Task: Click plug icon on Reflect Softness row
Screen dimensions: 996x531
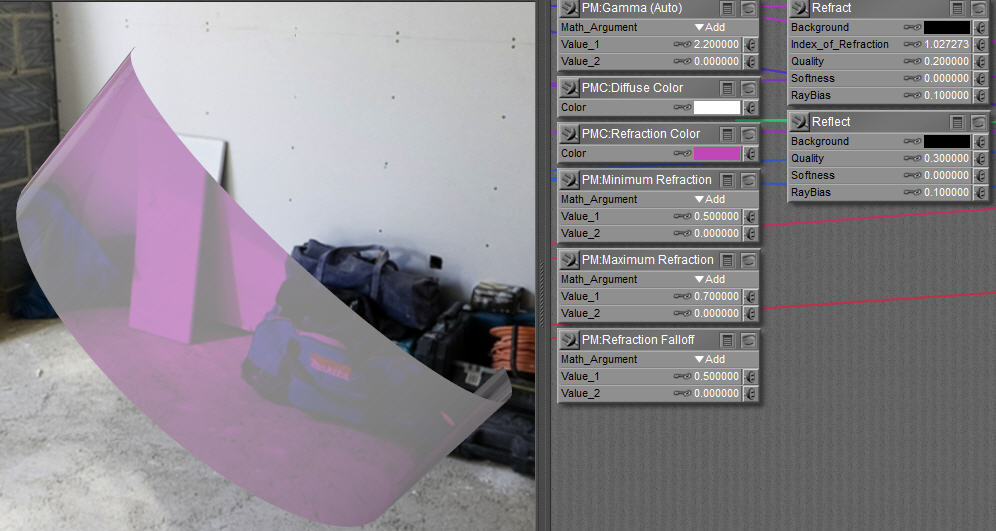Action: click(980, 175)
